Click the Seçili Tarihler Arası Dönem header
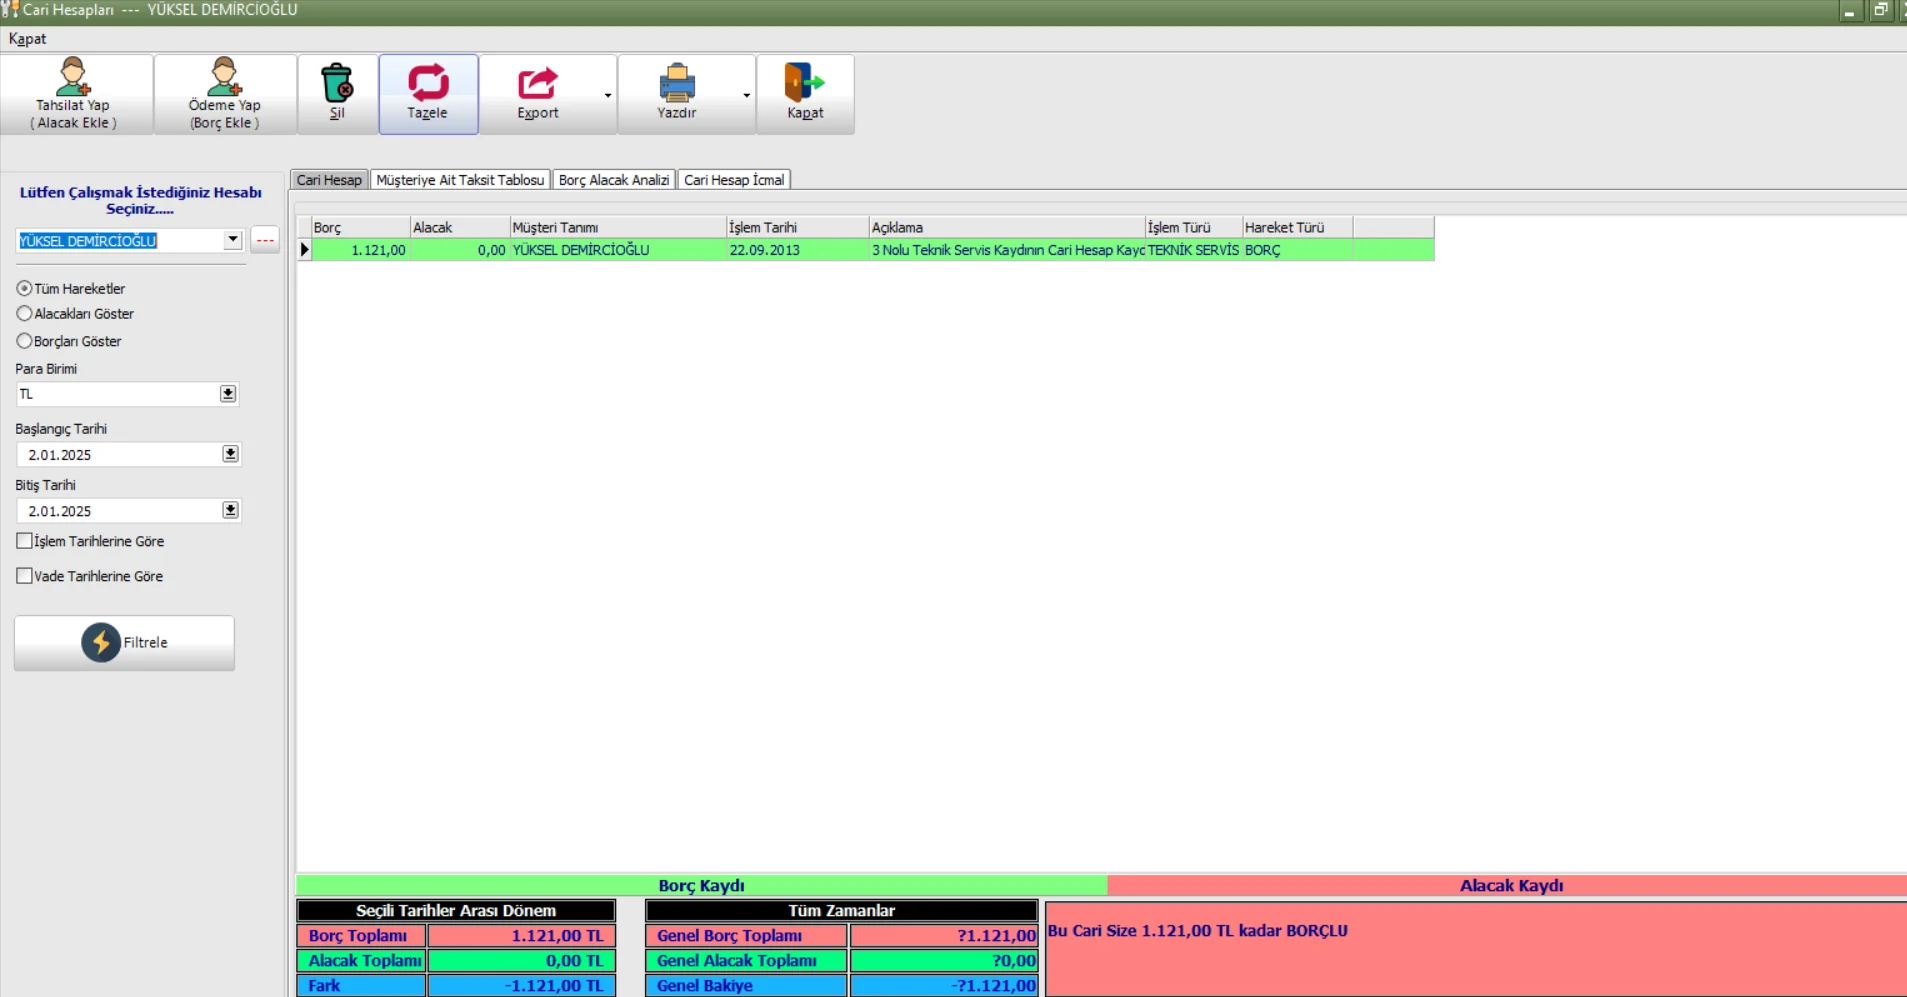The image size is (1907, 997). 456,910
